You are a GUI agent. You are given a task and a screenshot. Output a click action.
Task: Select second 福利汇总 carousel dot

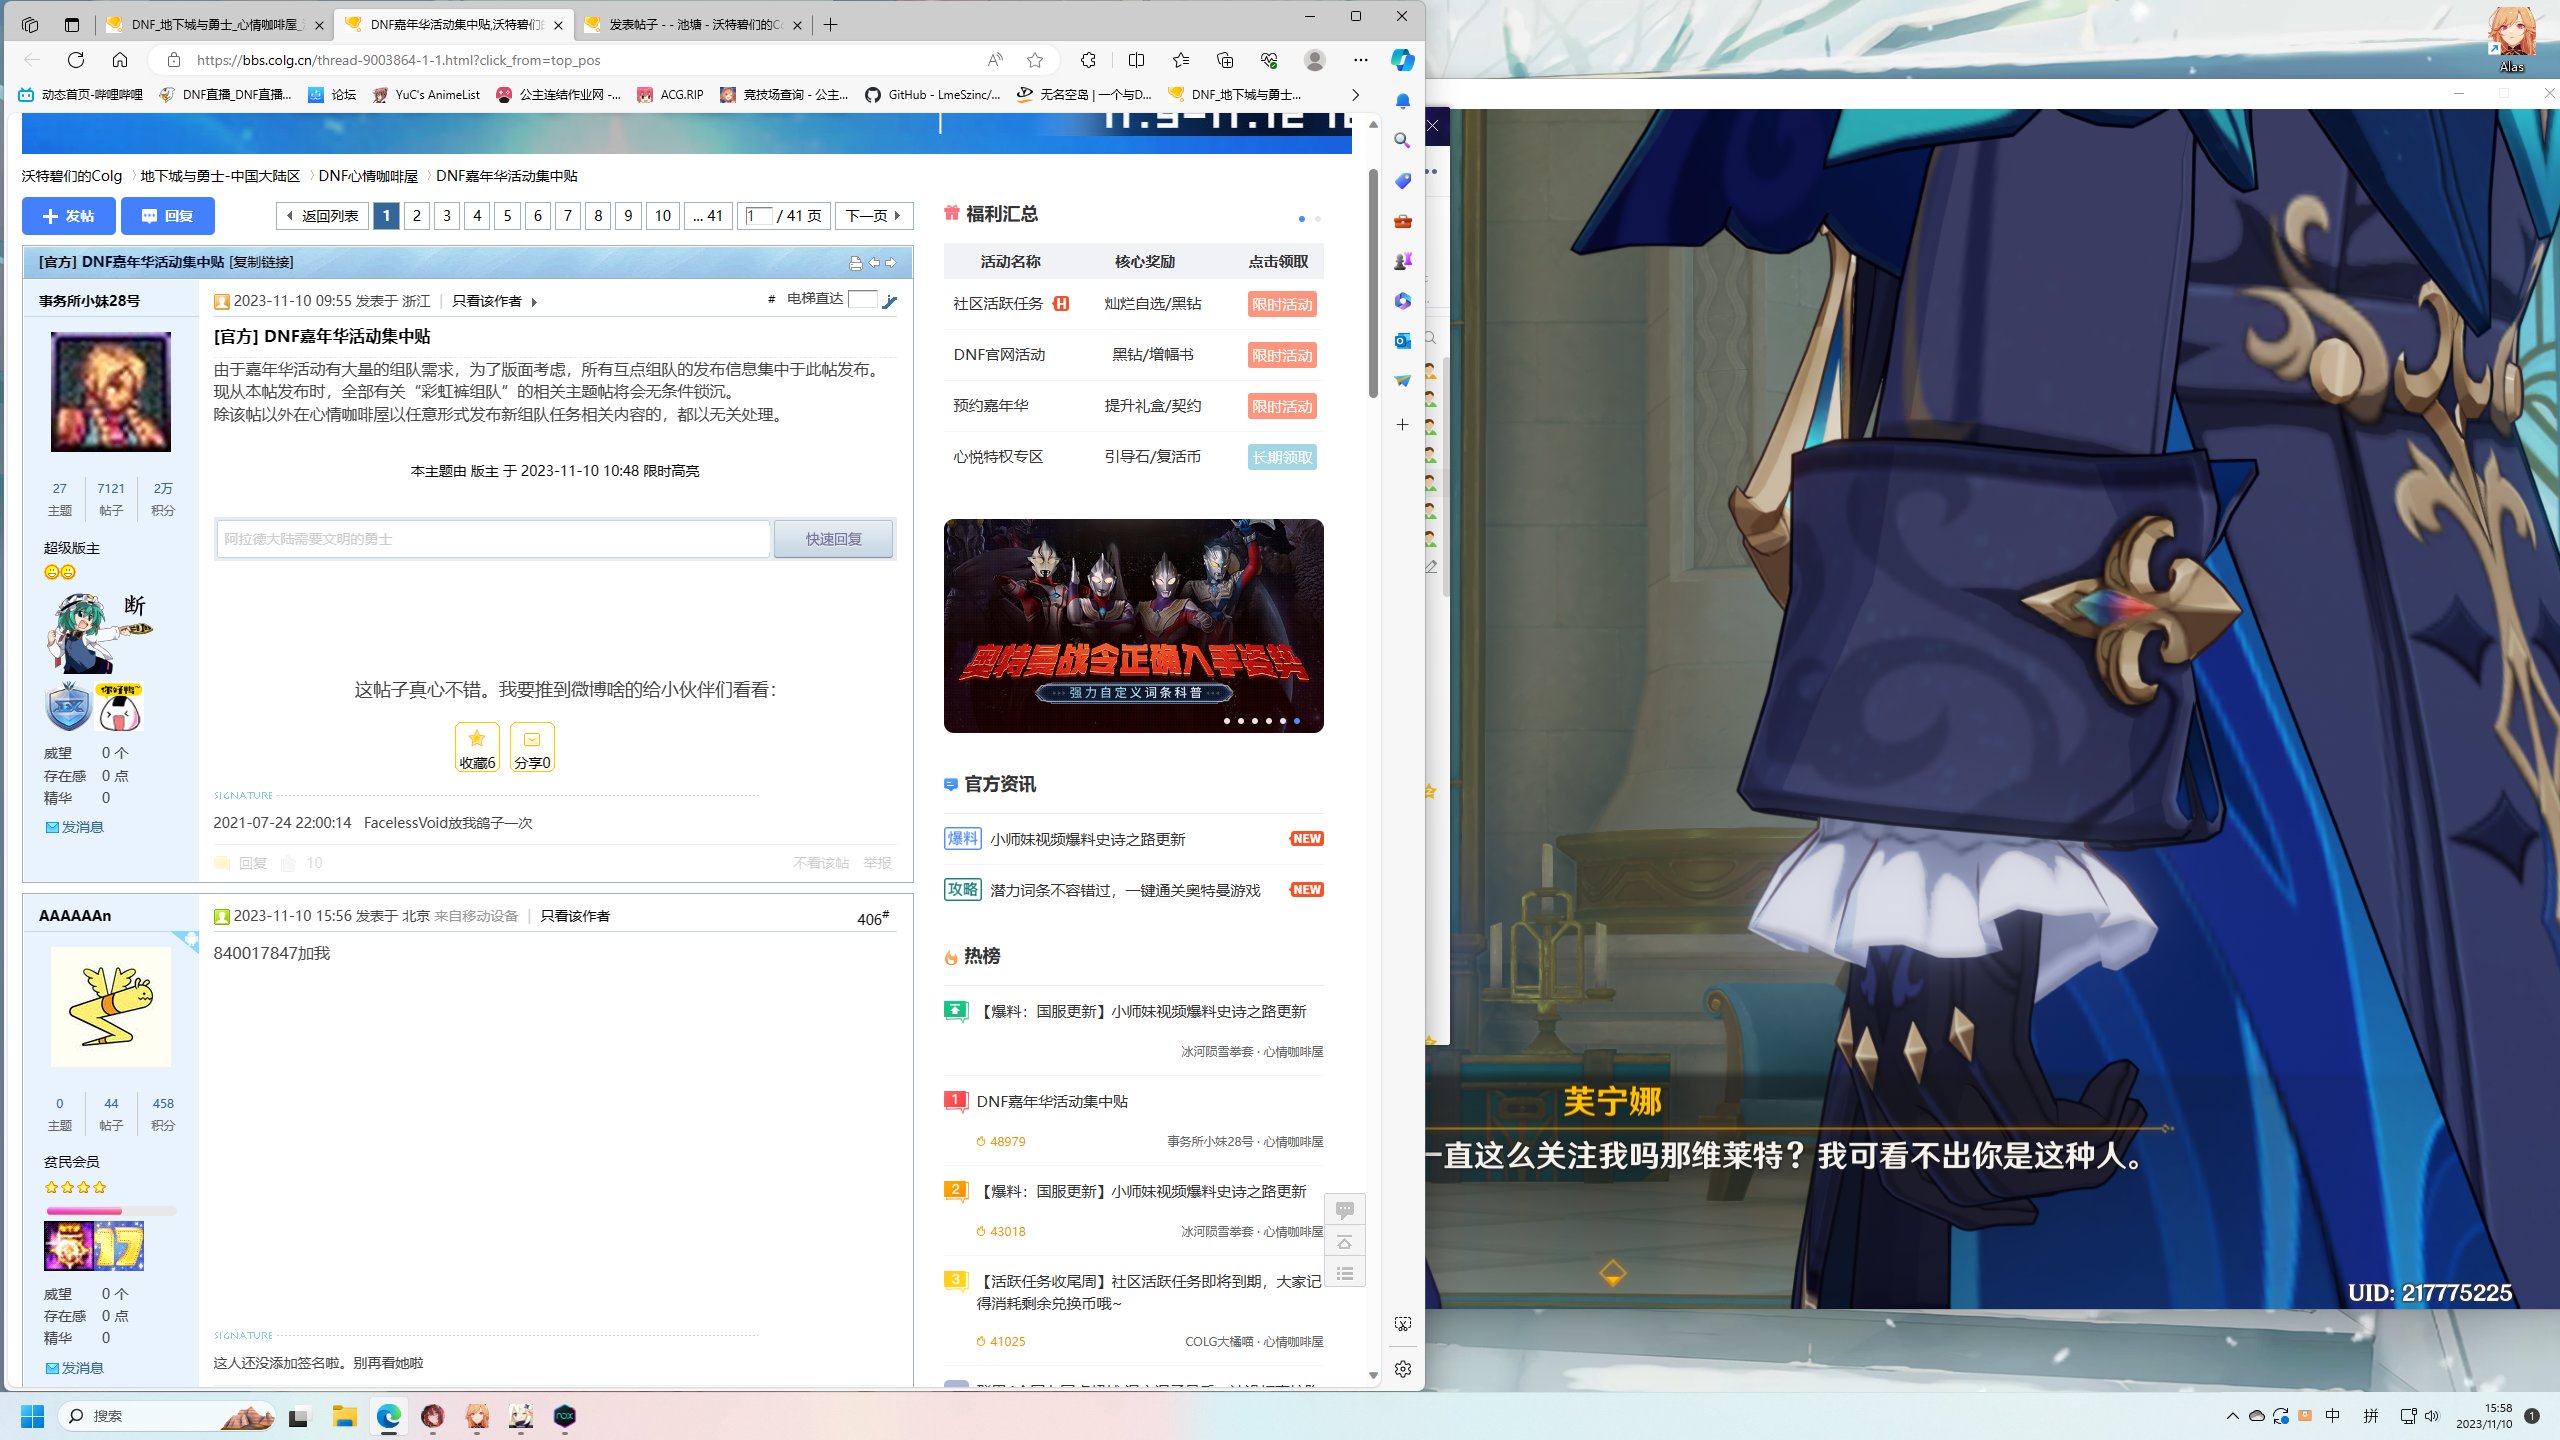[x=1317, y=219]
